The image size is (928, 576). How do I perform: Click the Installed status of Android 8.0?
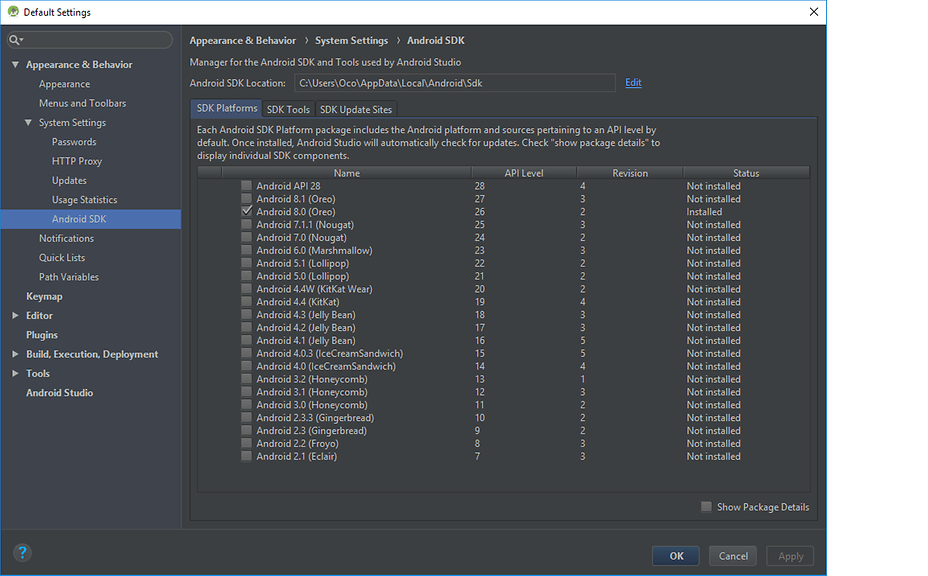point(704,212)
